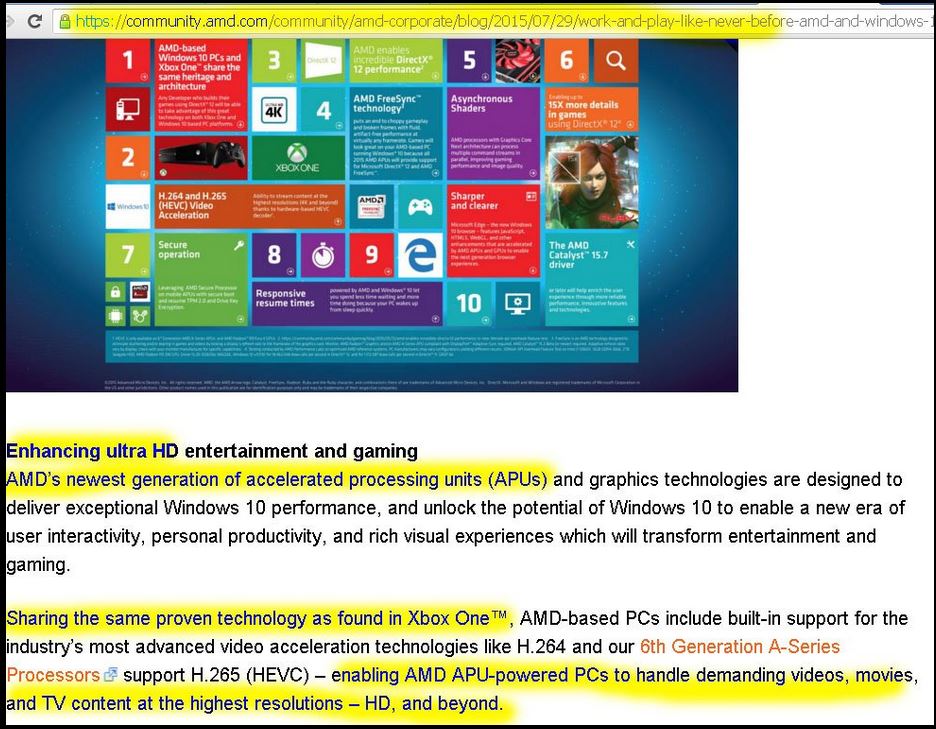Click the monitor icon beside number 10
The height and width of the screenshot is (729, 936).
[x=517, y=303]
